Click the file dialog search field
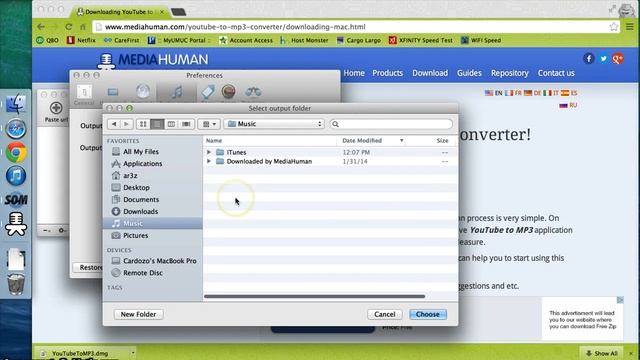This screenshot has height=360, width=640. [391, 124]
